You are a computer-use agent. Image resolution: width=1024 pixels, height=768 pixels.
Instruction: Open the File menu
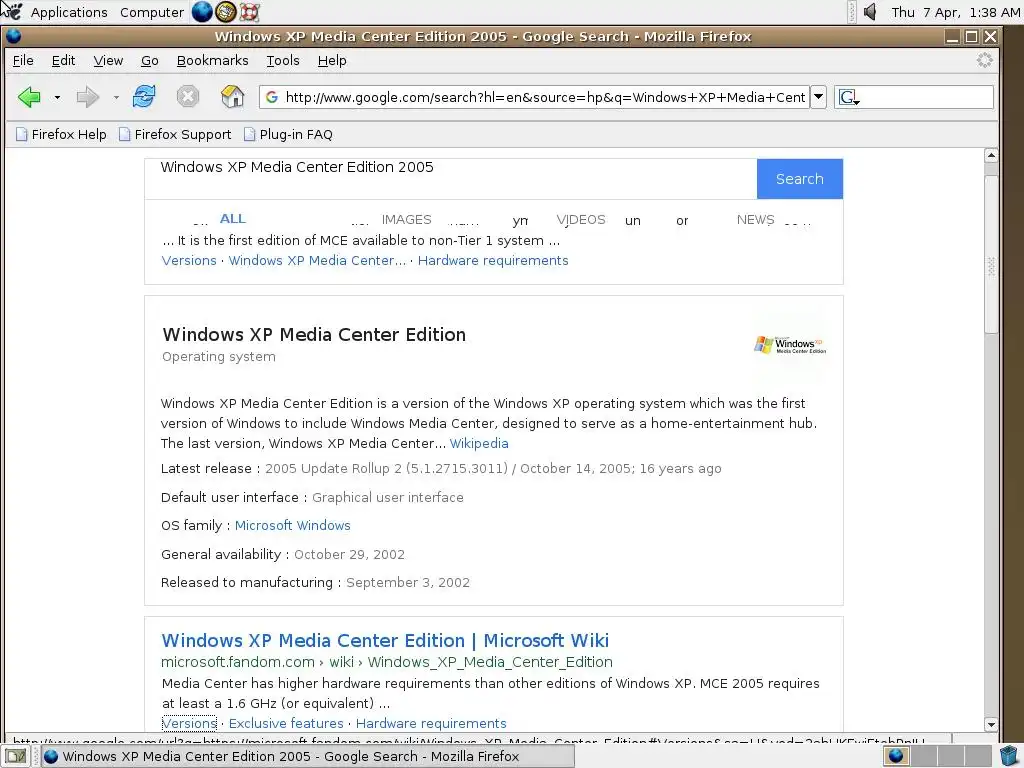pos(23,61)
